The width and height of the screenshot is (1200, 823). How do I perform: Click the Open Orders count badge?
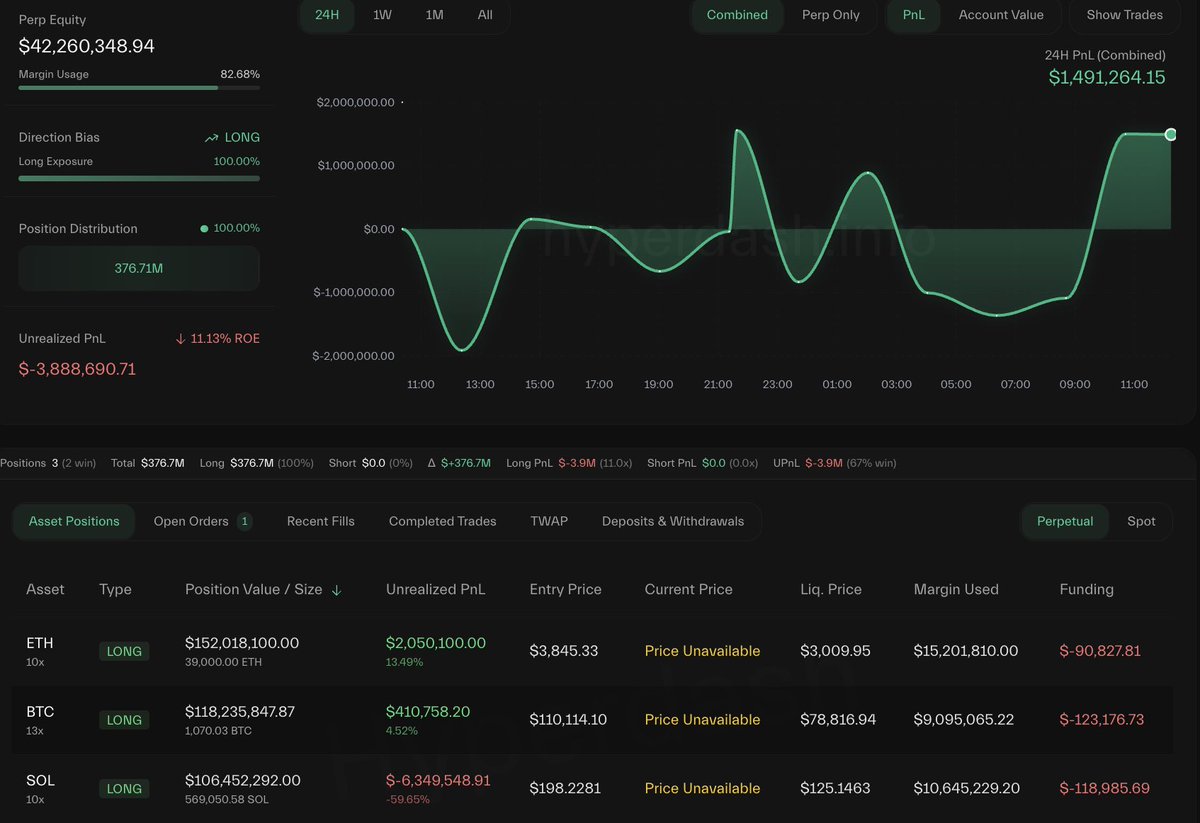(x=245, y=521)
